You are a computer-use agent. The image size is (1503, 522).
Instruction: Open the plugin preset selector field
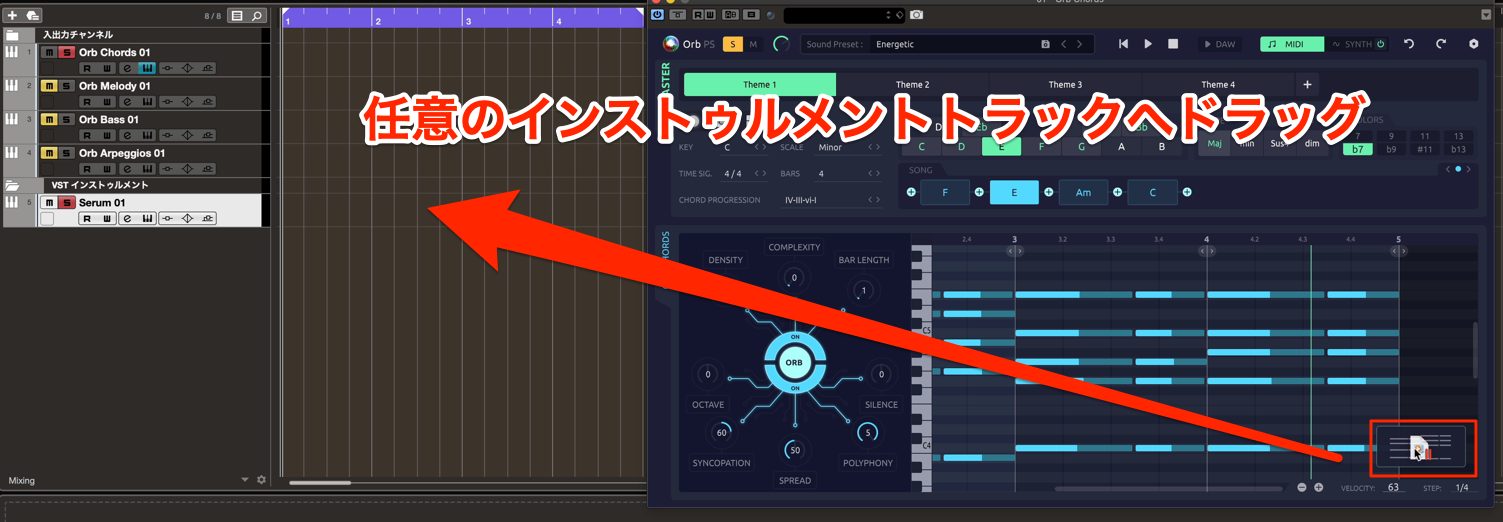844,15
